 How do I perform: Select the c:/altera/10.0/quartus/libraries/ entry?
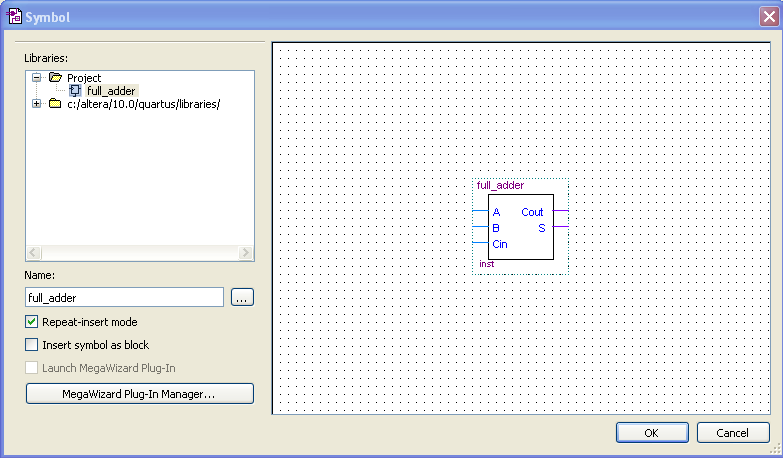coord(143,104)
